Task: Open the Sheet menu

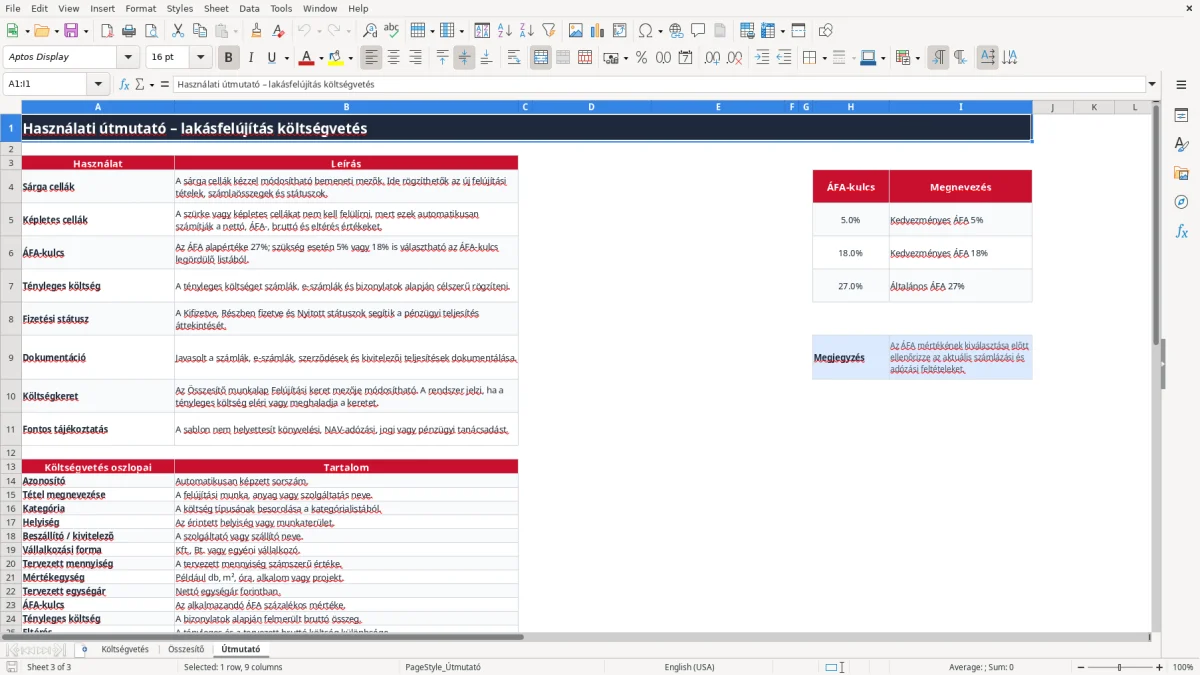Action: pos(216,8)
